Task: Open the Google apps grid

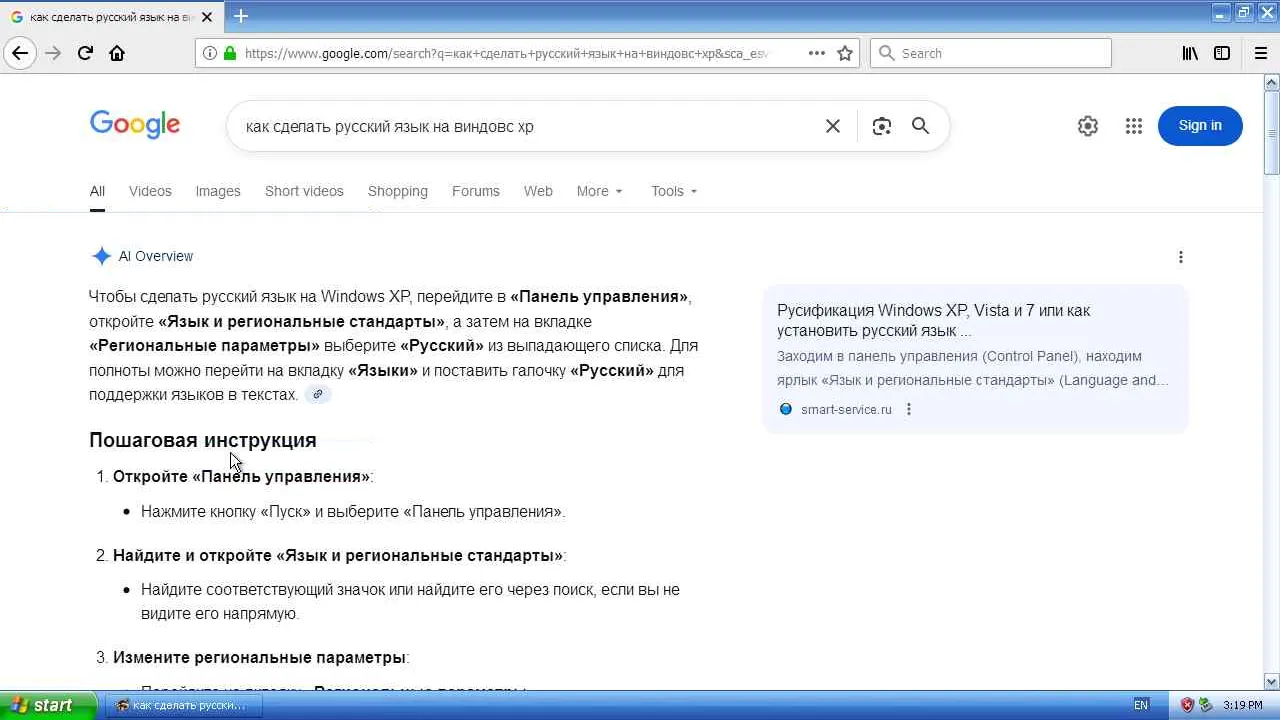Action: click(1133, 126)
